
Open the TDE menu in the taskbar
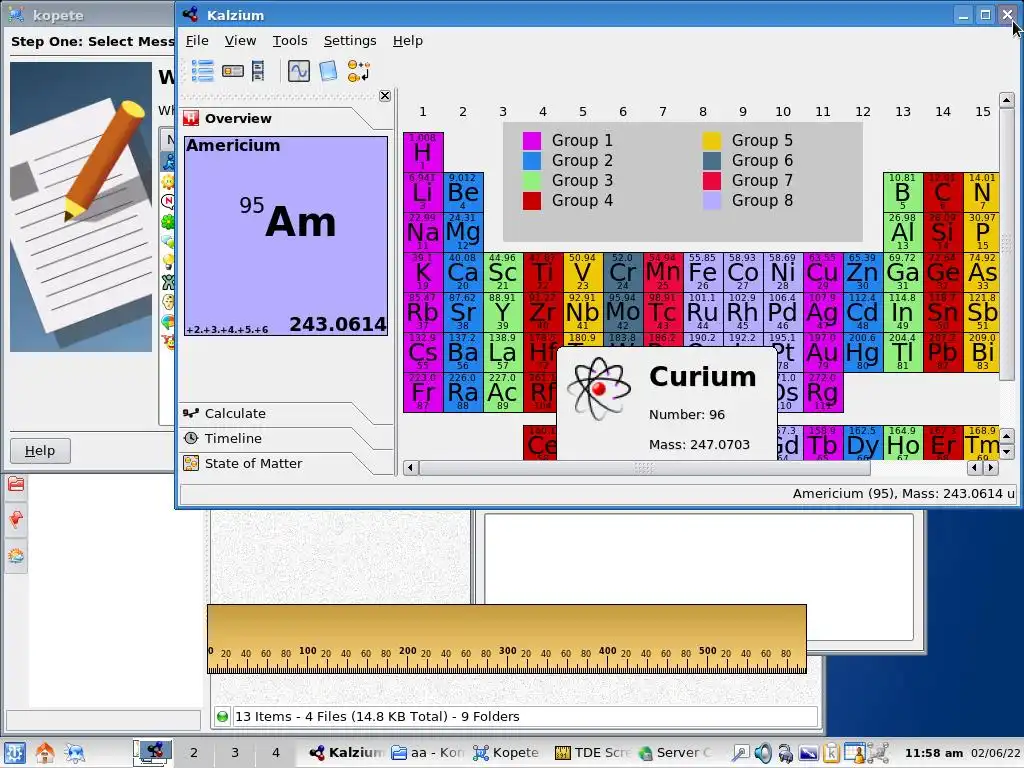tap(14, 753)
